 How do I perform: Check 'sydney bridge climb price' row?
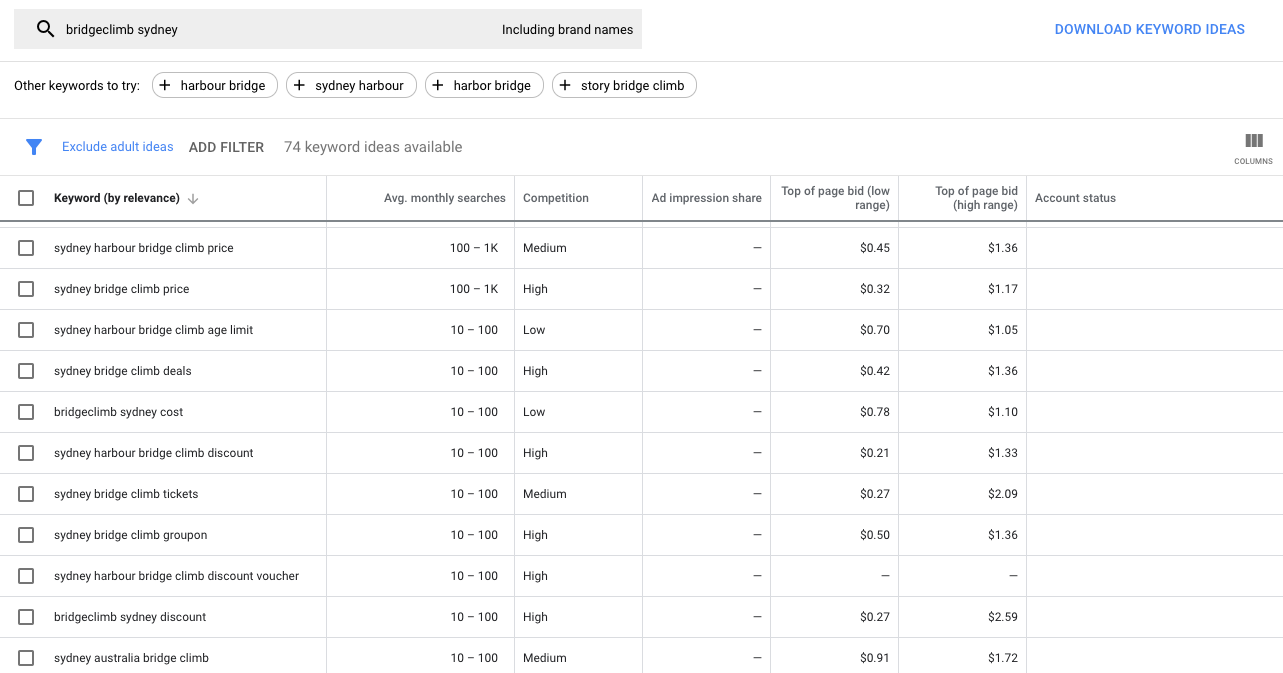(26, 289)
